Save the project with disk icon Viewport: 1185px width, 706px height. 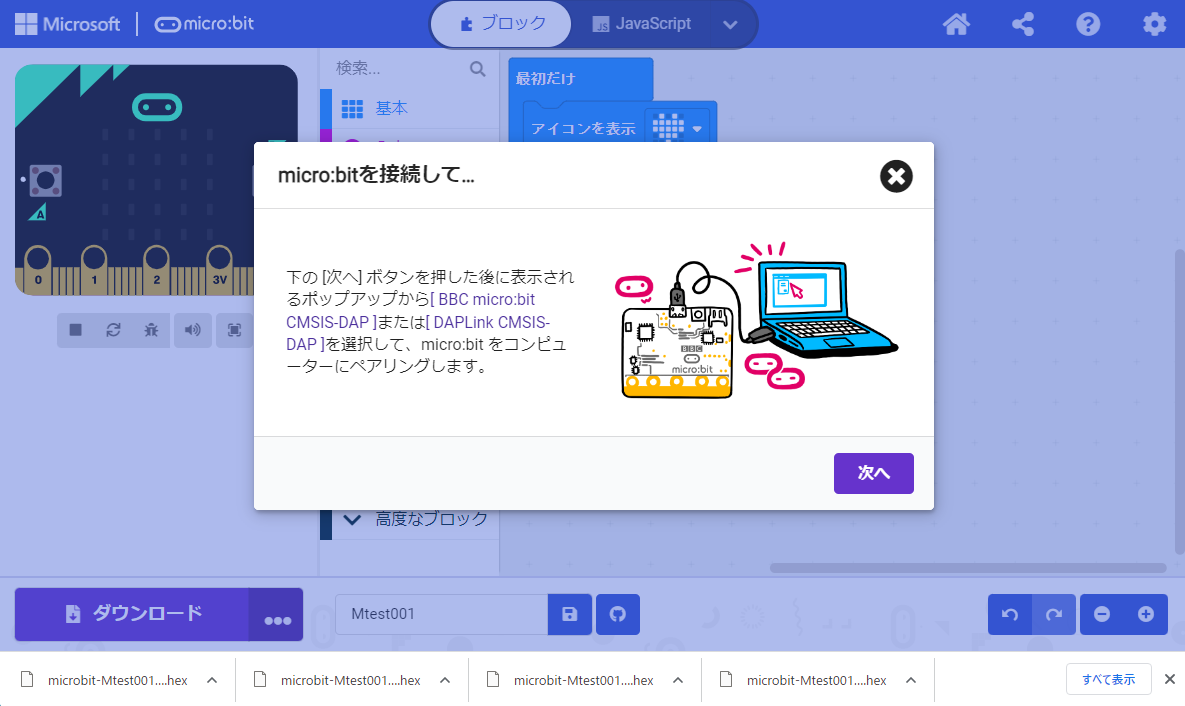[x=570, y=614]
